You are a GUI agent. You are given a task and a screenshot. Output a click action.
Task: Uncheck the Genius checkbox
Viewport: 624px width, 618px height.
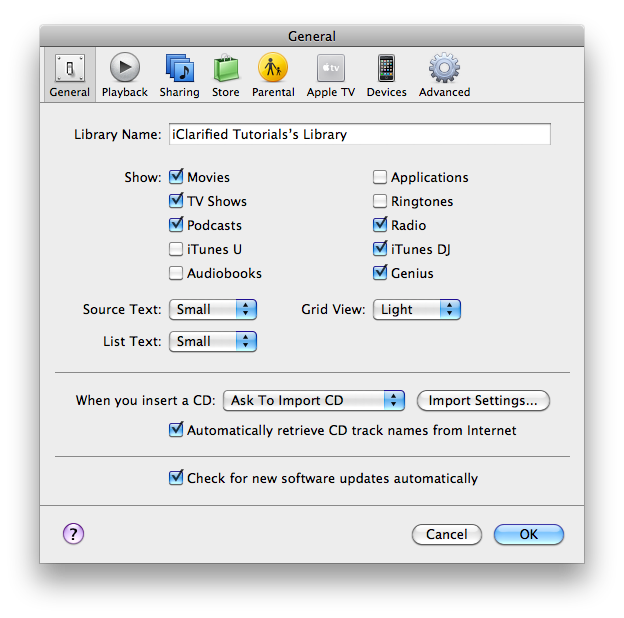coord(380,273)
